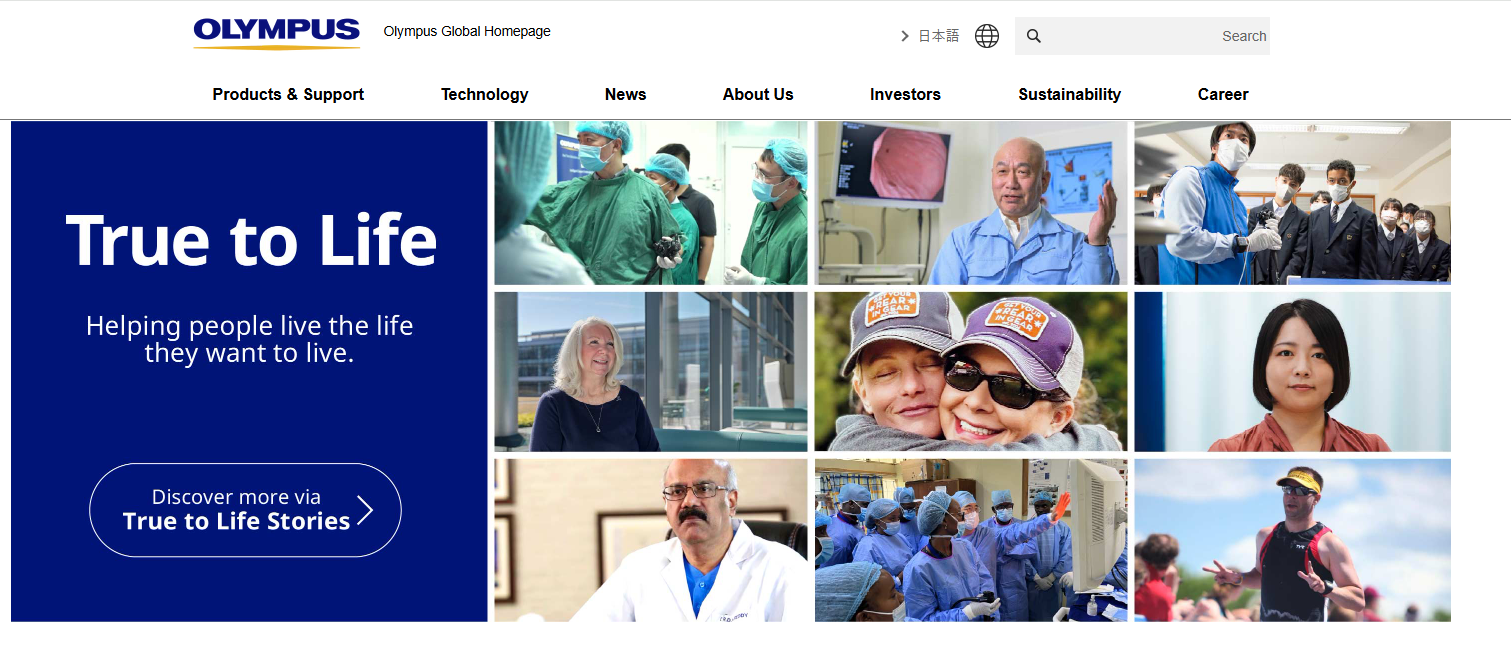The width and height of the screenshot is (1511, 667).
Task: Open the News menu item
Action: tap(625, 94)
